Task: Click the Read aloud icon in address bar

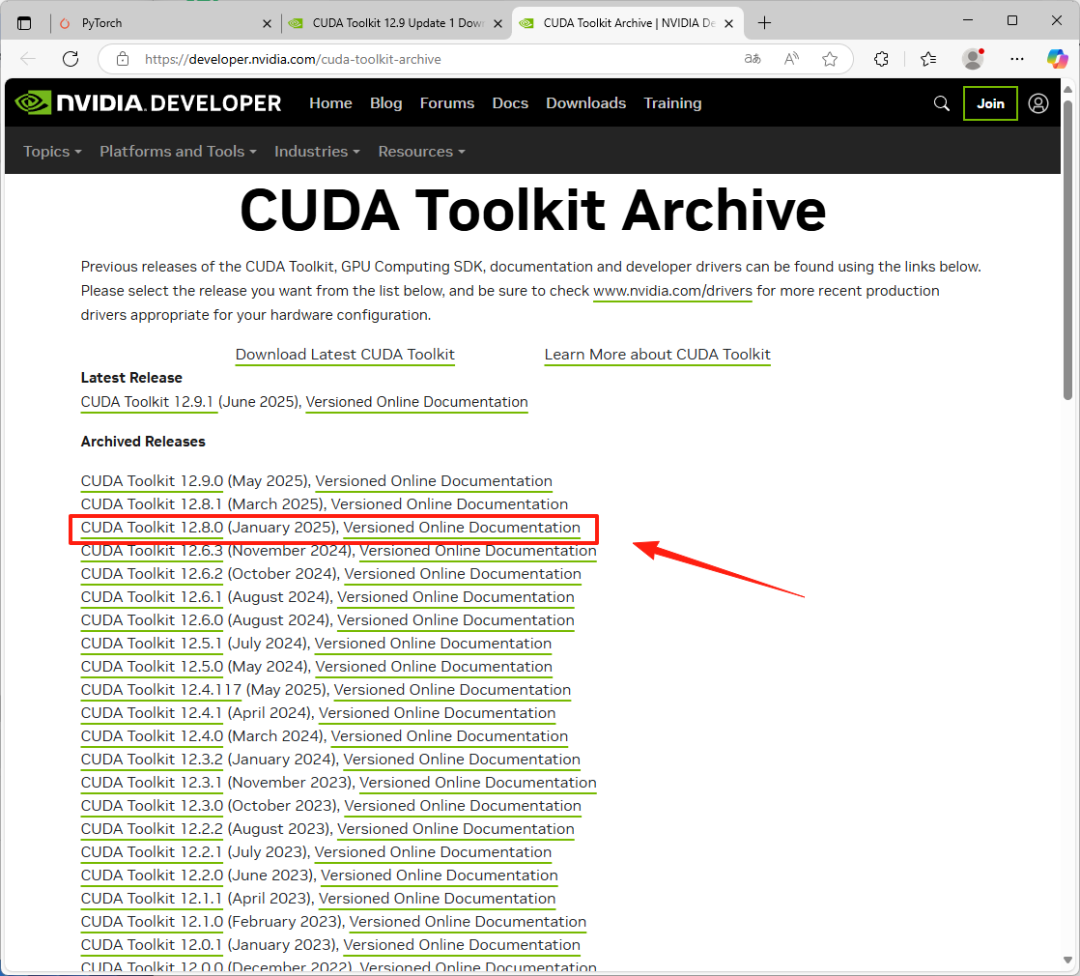Action: 791,59
